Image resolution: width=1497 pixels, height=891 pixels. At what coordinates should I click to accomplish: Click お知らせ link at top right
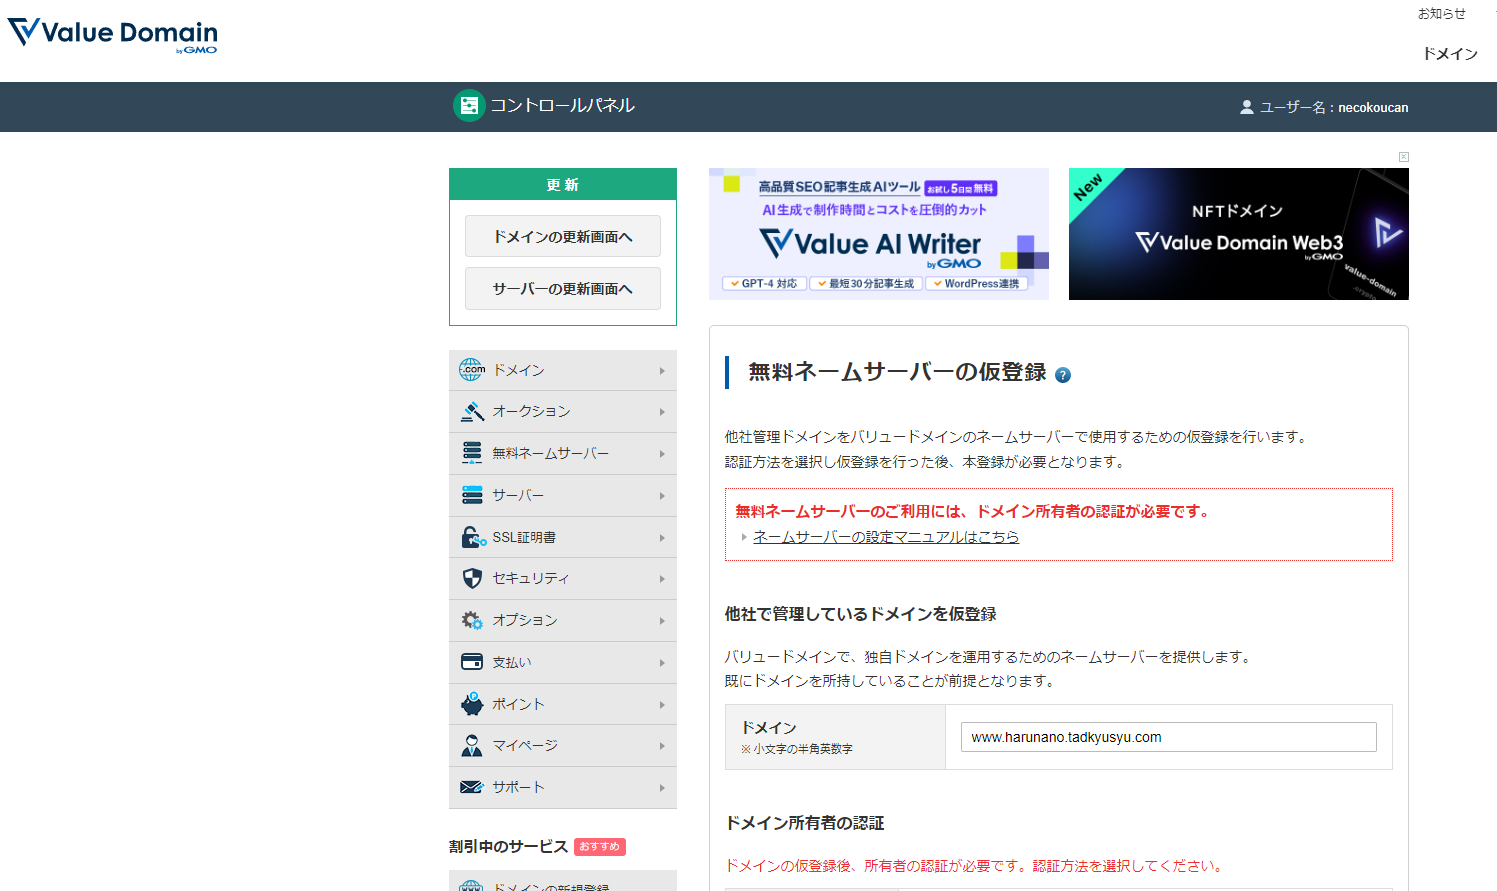(1442, 14)
